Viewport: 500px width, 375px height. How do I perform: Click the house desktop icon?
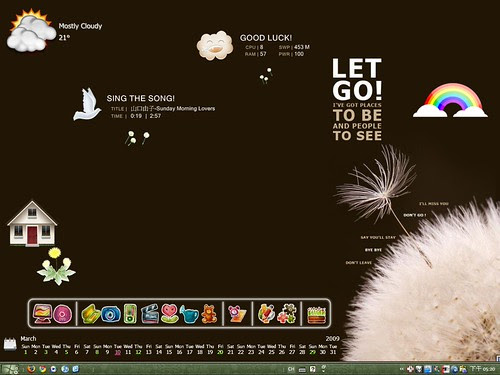coord(32,223)
